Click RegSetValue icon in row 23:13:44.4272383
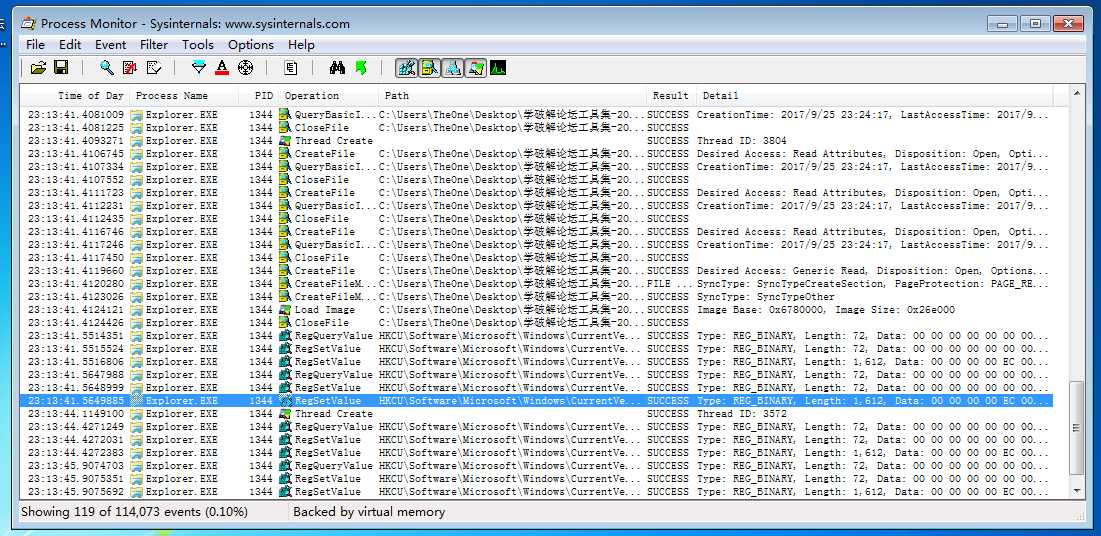 coord(284,452)
